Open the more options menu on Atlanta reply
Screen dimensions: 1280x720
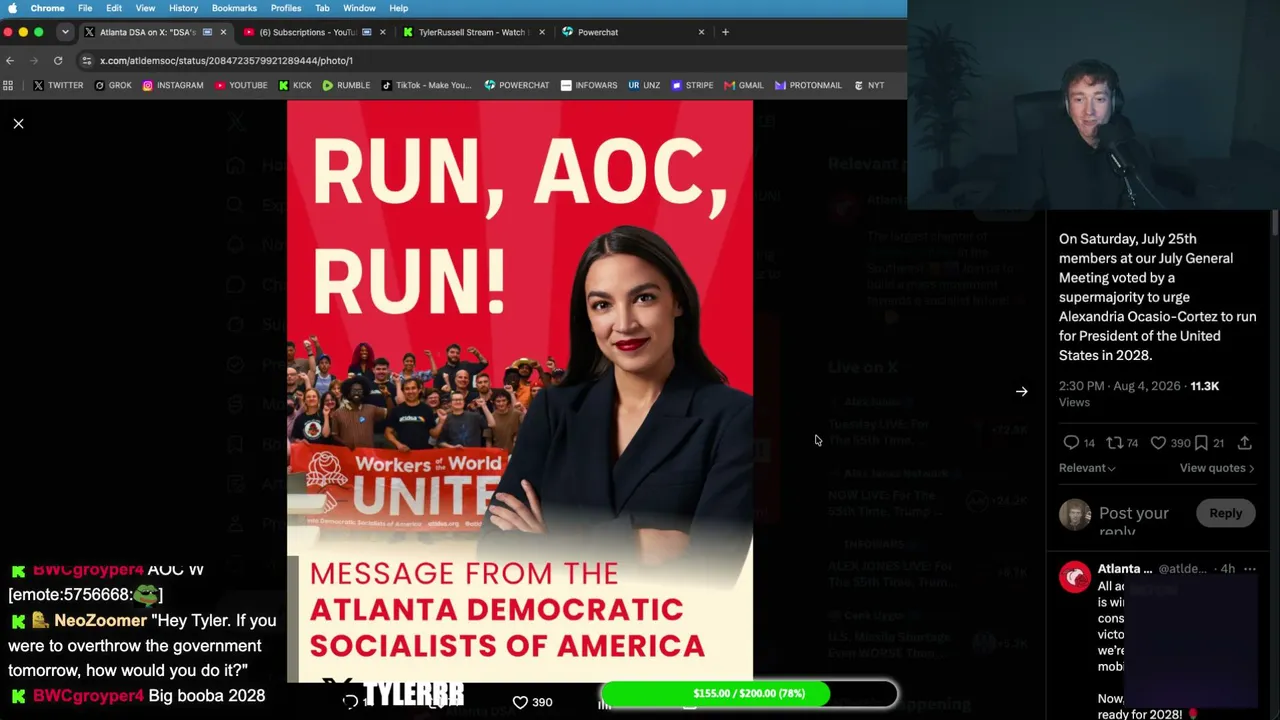[1249, 569]
